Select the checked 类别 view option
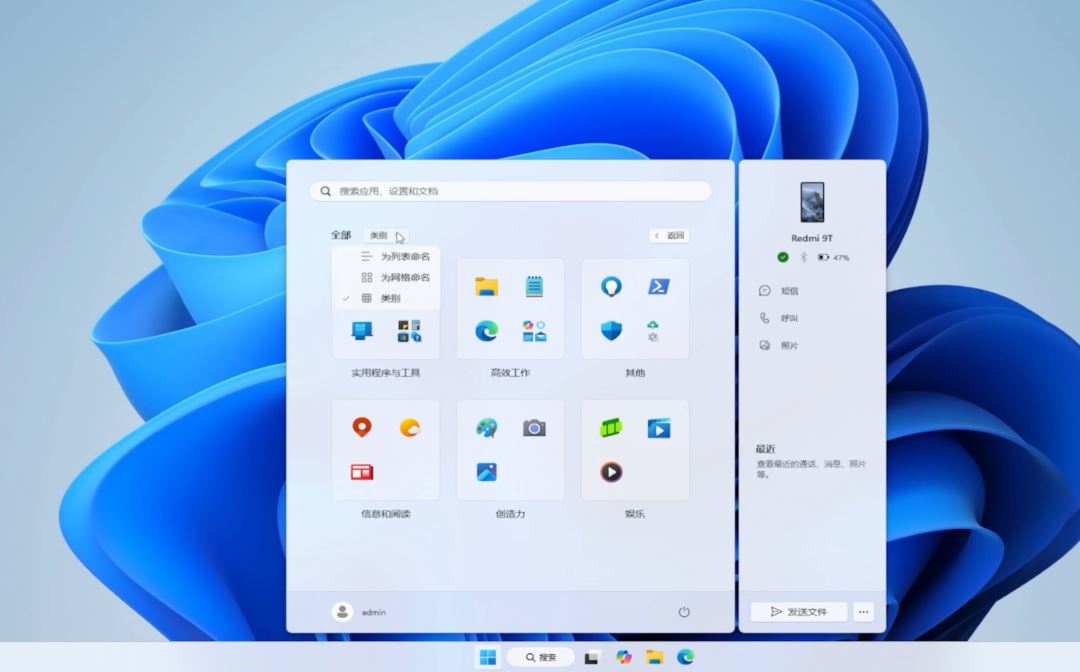The width and height of the screenshot is (1080, 672). click(390, 298)
